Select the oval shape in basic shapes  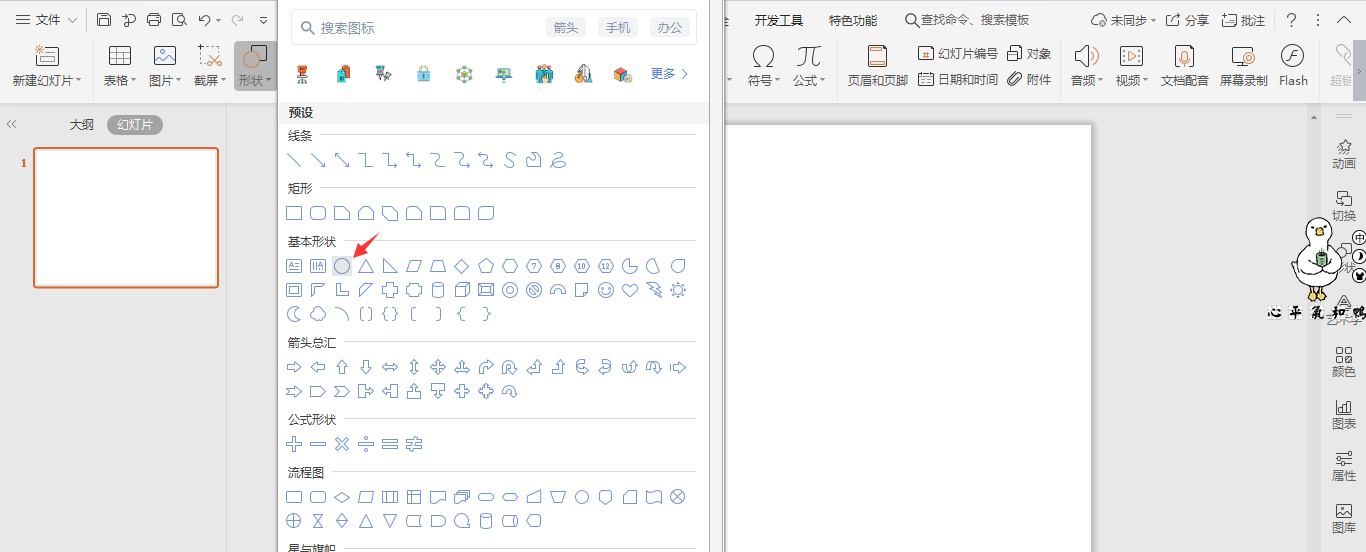point(342,266)
